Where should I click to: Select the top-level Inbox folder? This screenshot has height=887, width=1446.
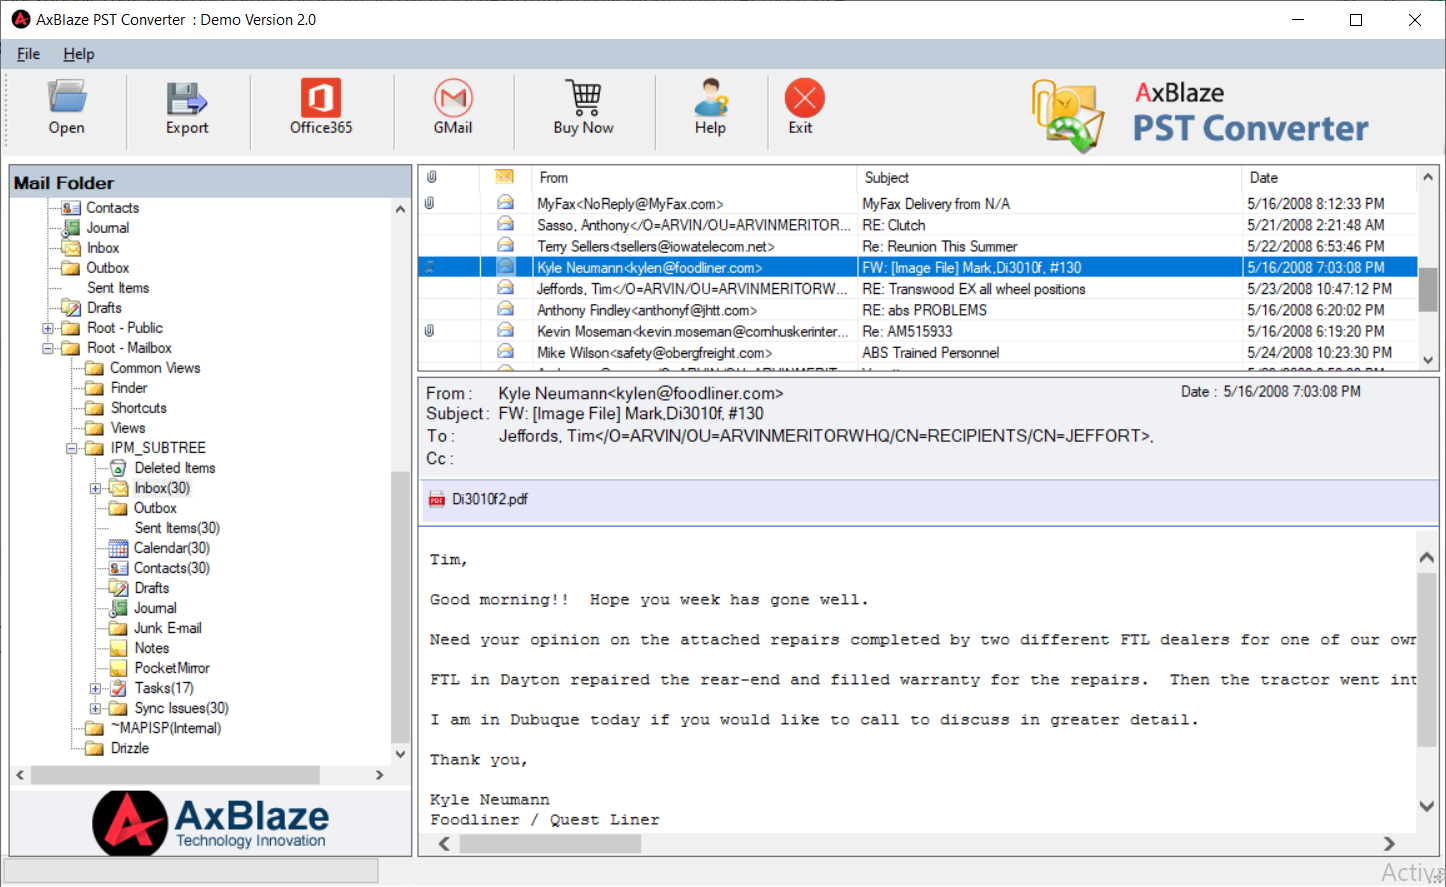click(103, 248)
